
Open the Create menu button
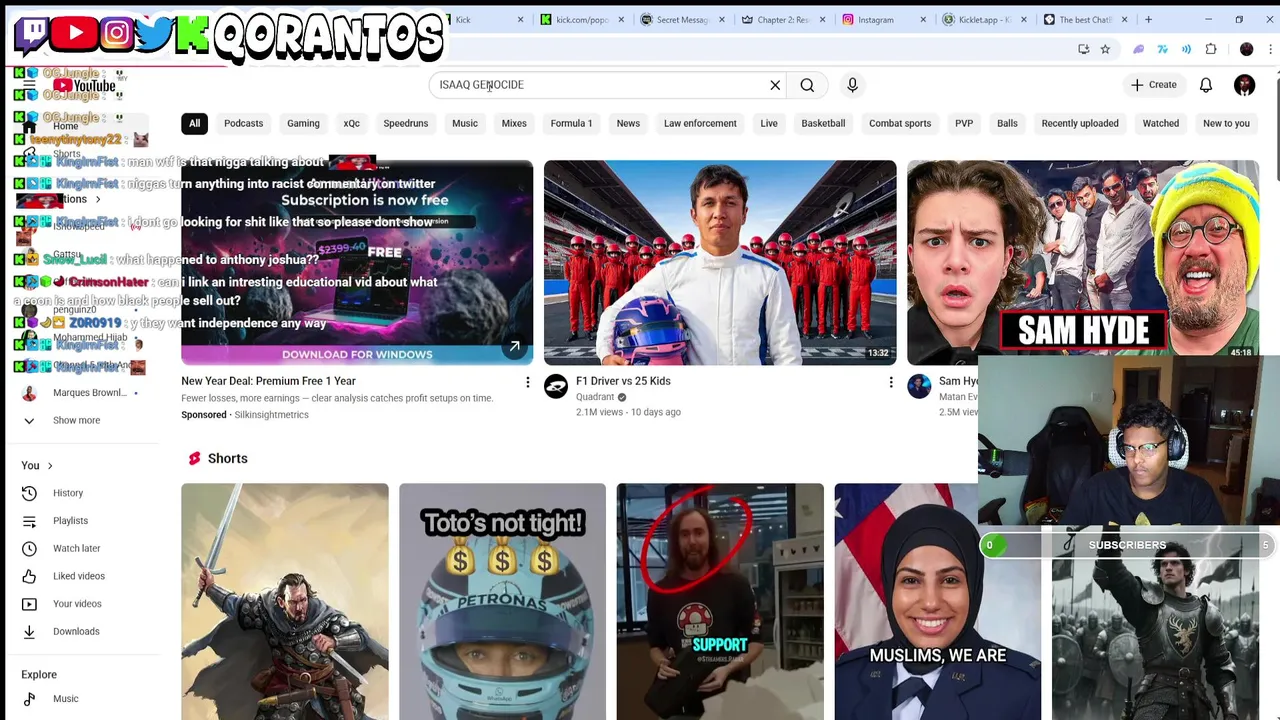[x=1154, y=85]
